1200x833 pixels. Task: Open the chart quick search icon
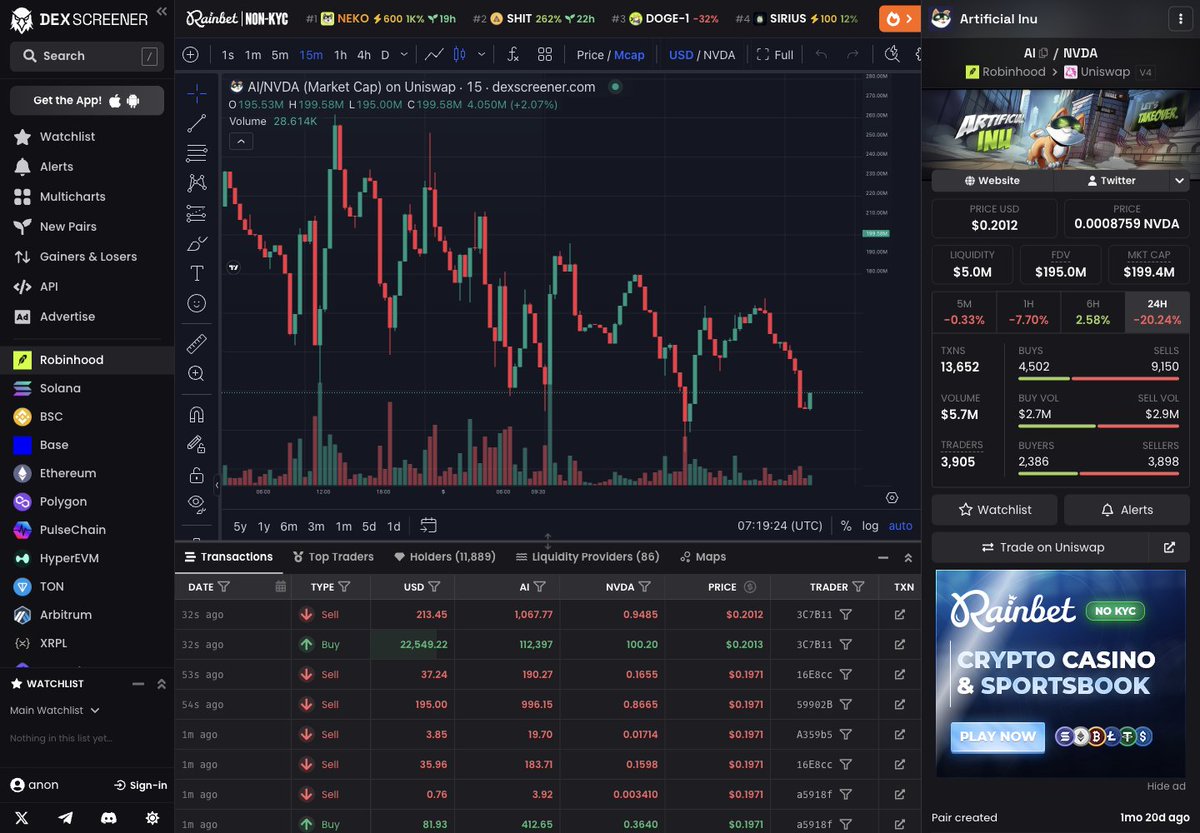tap(892, 54)
